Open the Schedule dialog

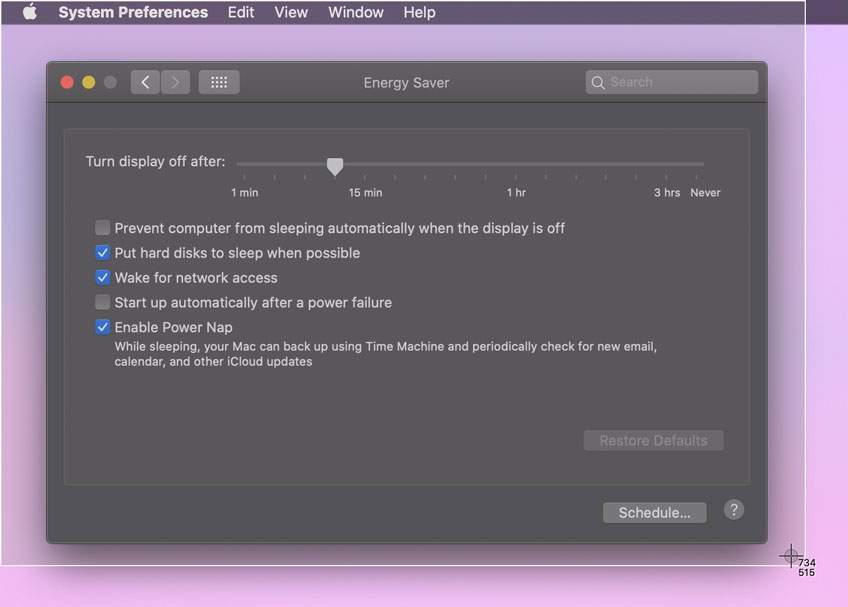(654, 512)
